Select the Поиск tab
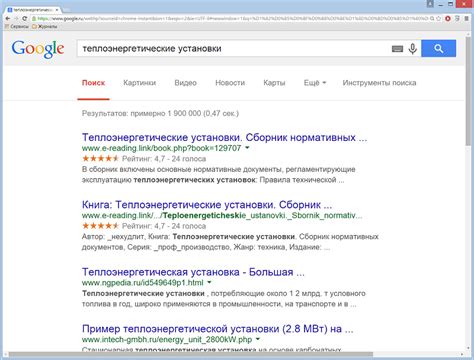 (93, 83)
